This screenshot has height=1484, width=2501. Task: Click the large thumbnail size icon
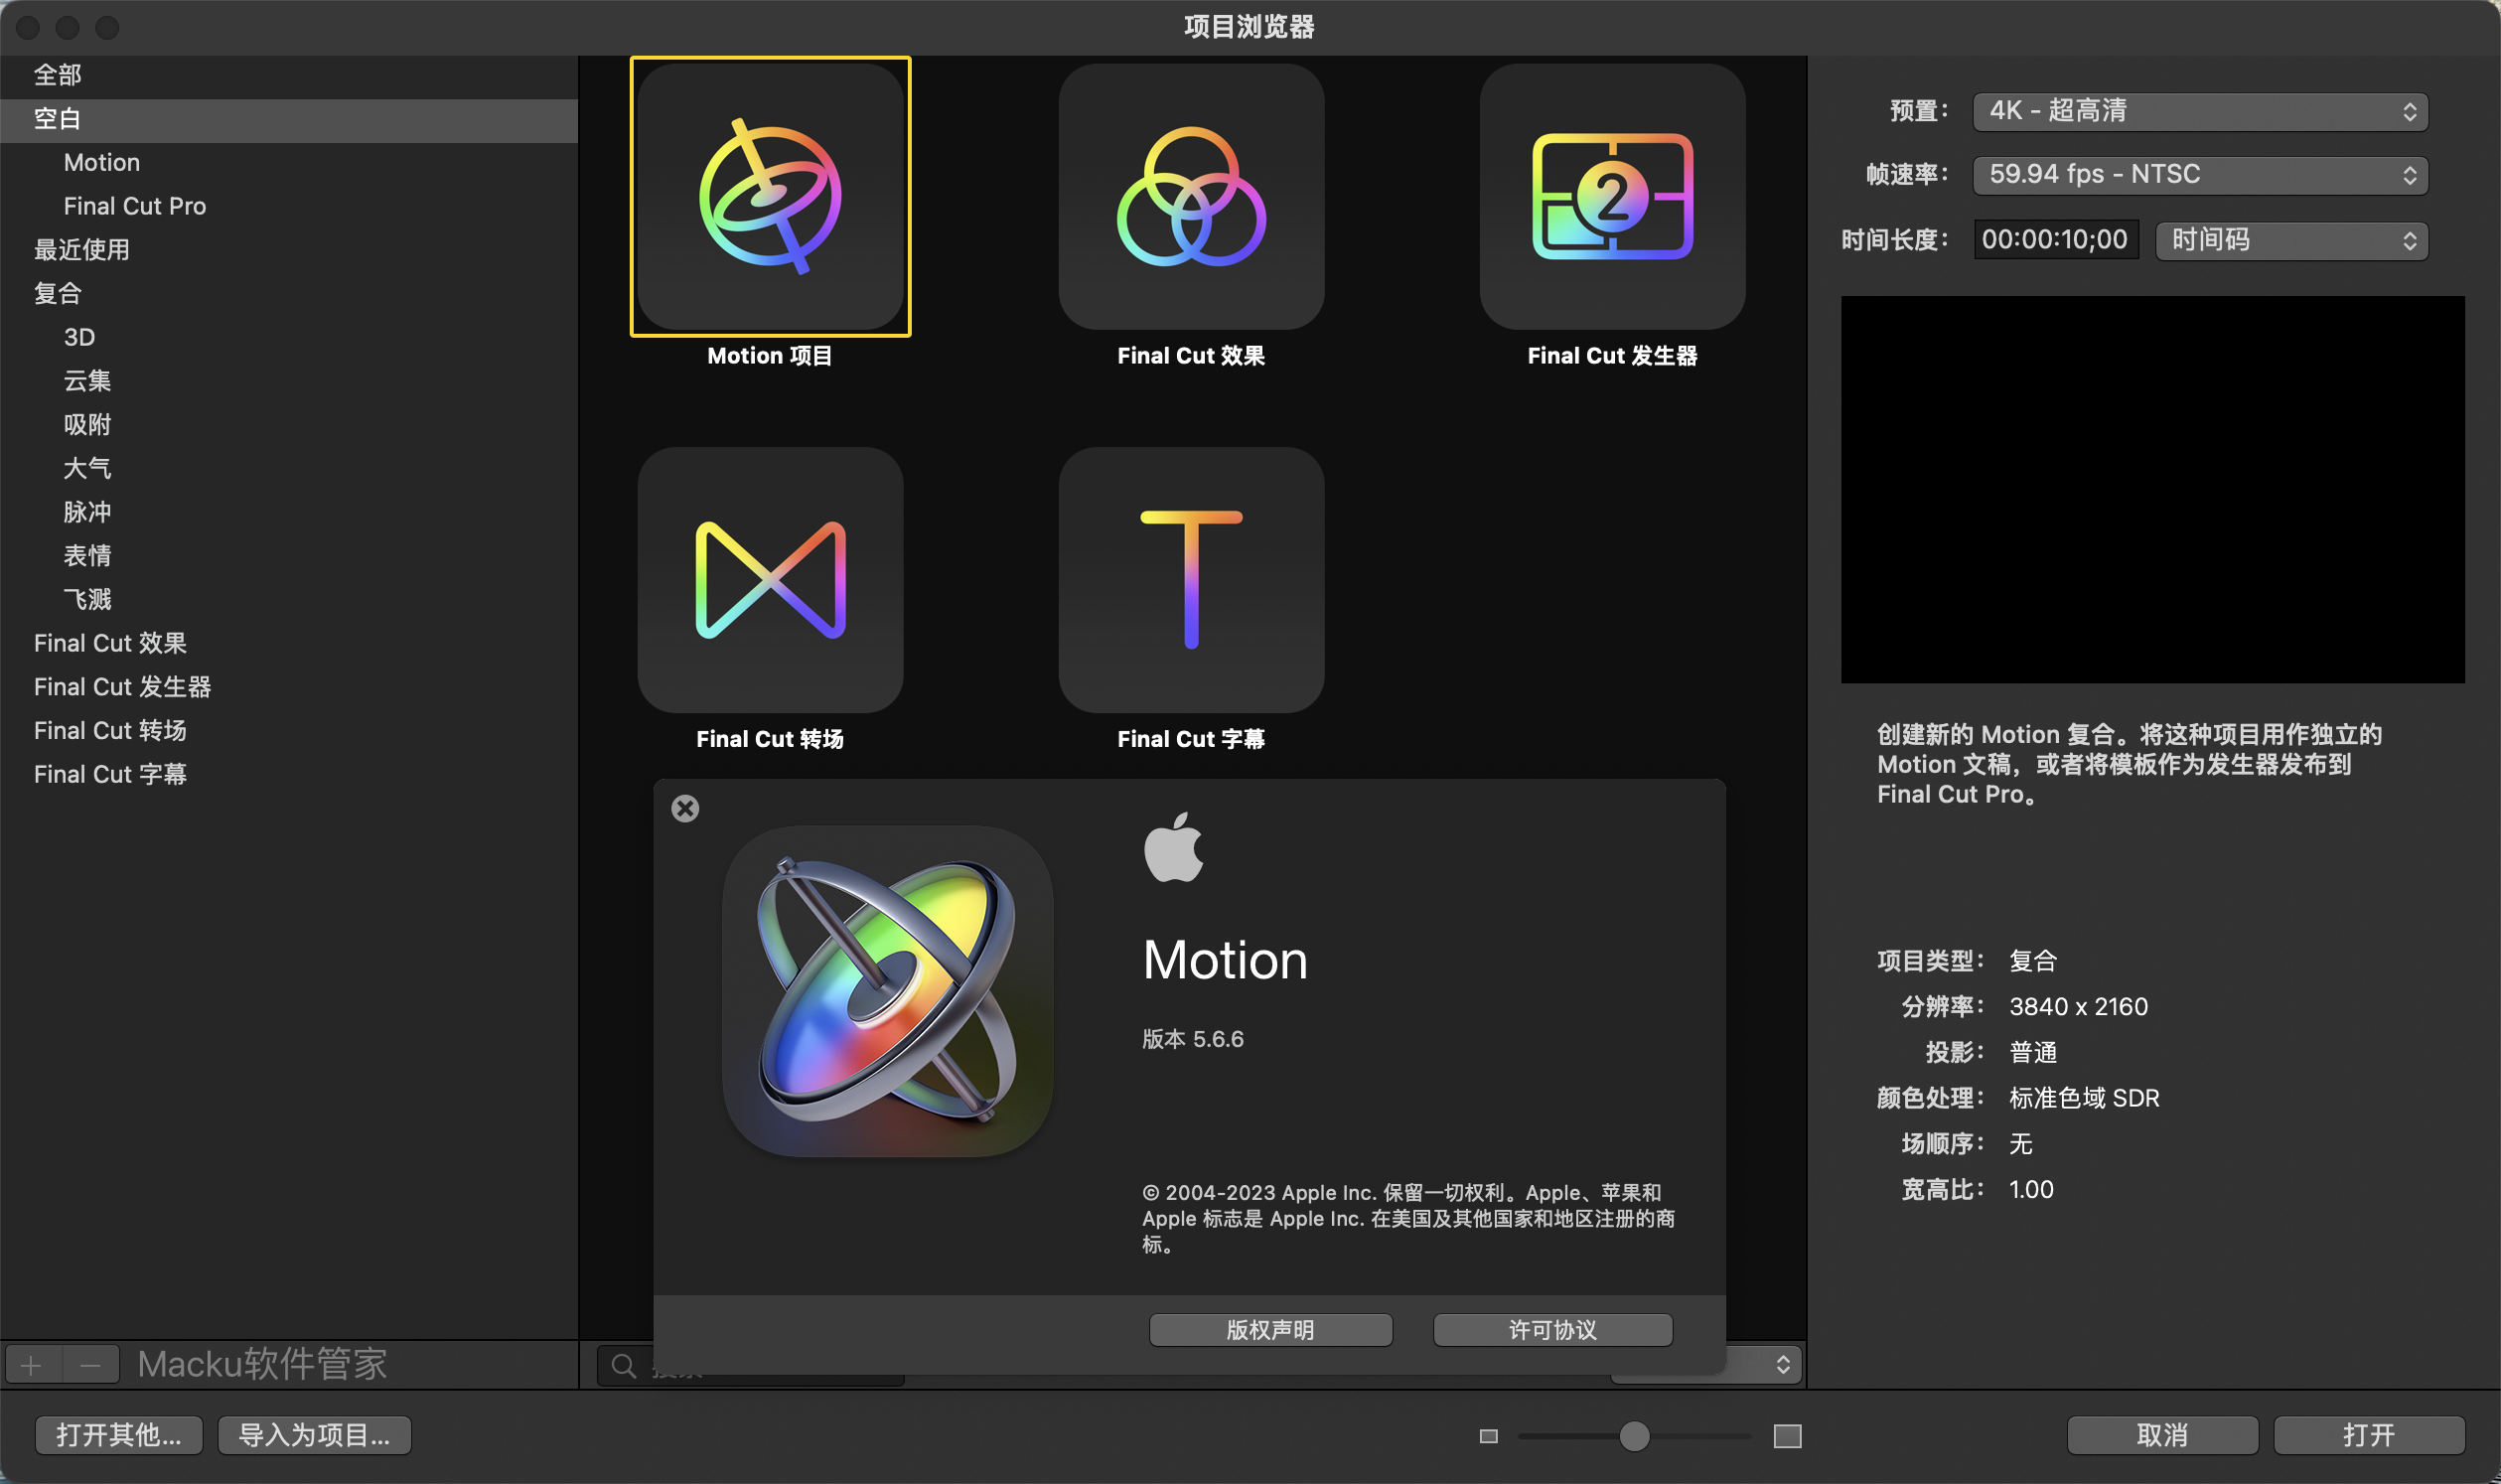pyautogui.click(x=1787, y=1436)
